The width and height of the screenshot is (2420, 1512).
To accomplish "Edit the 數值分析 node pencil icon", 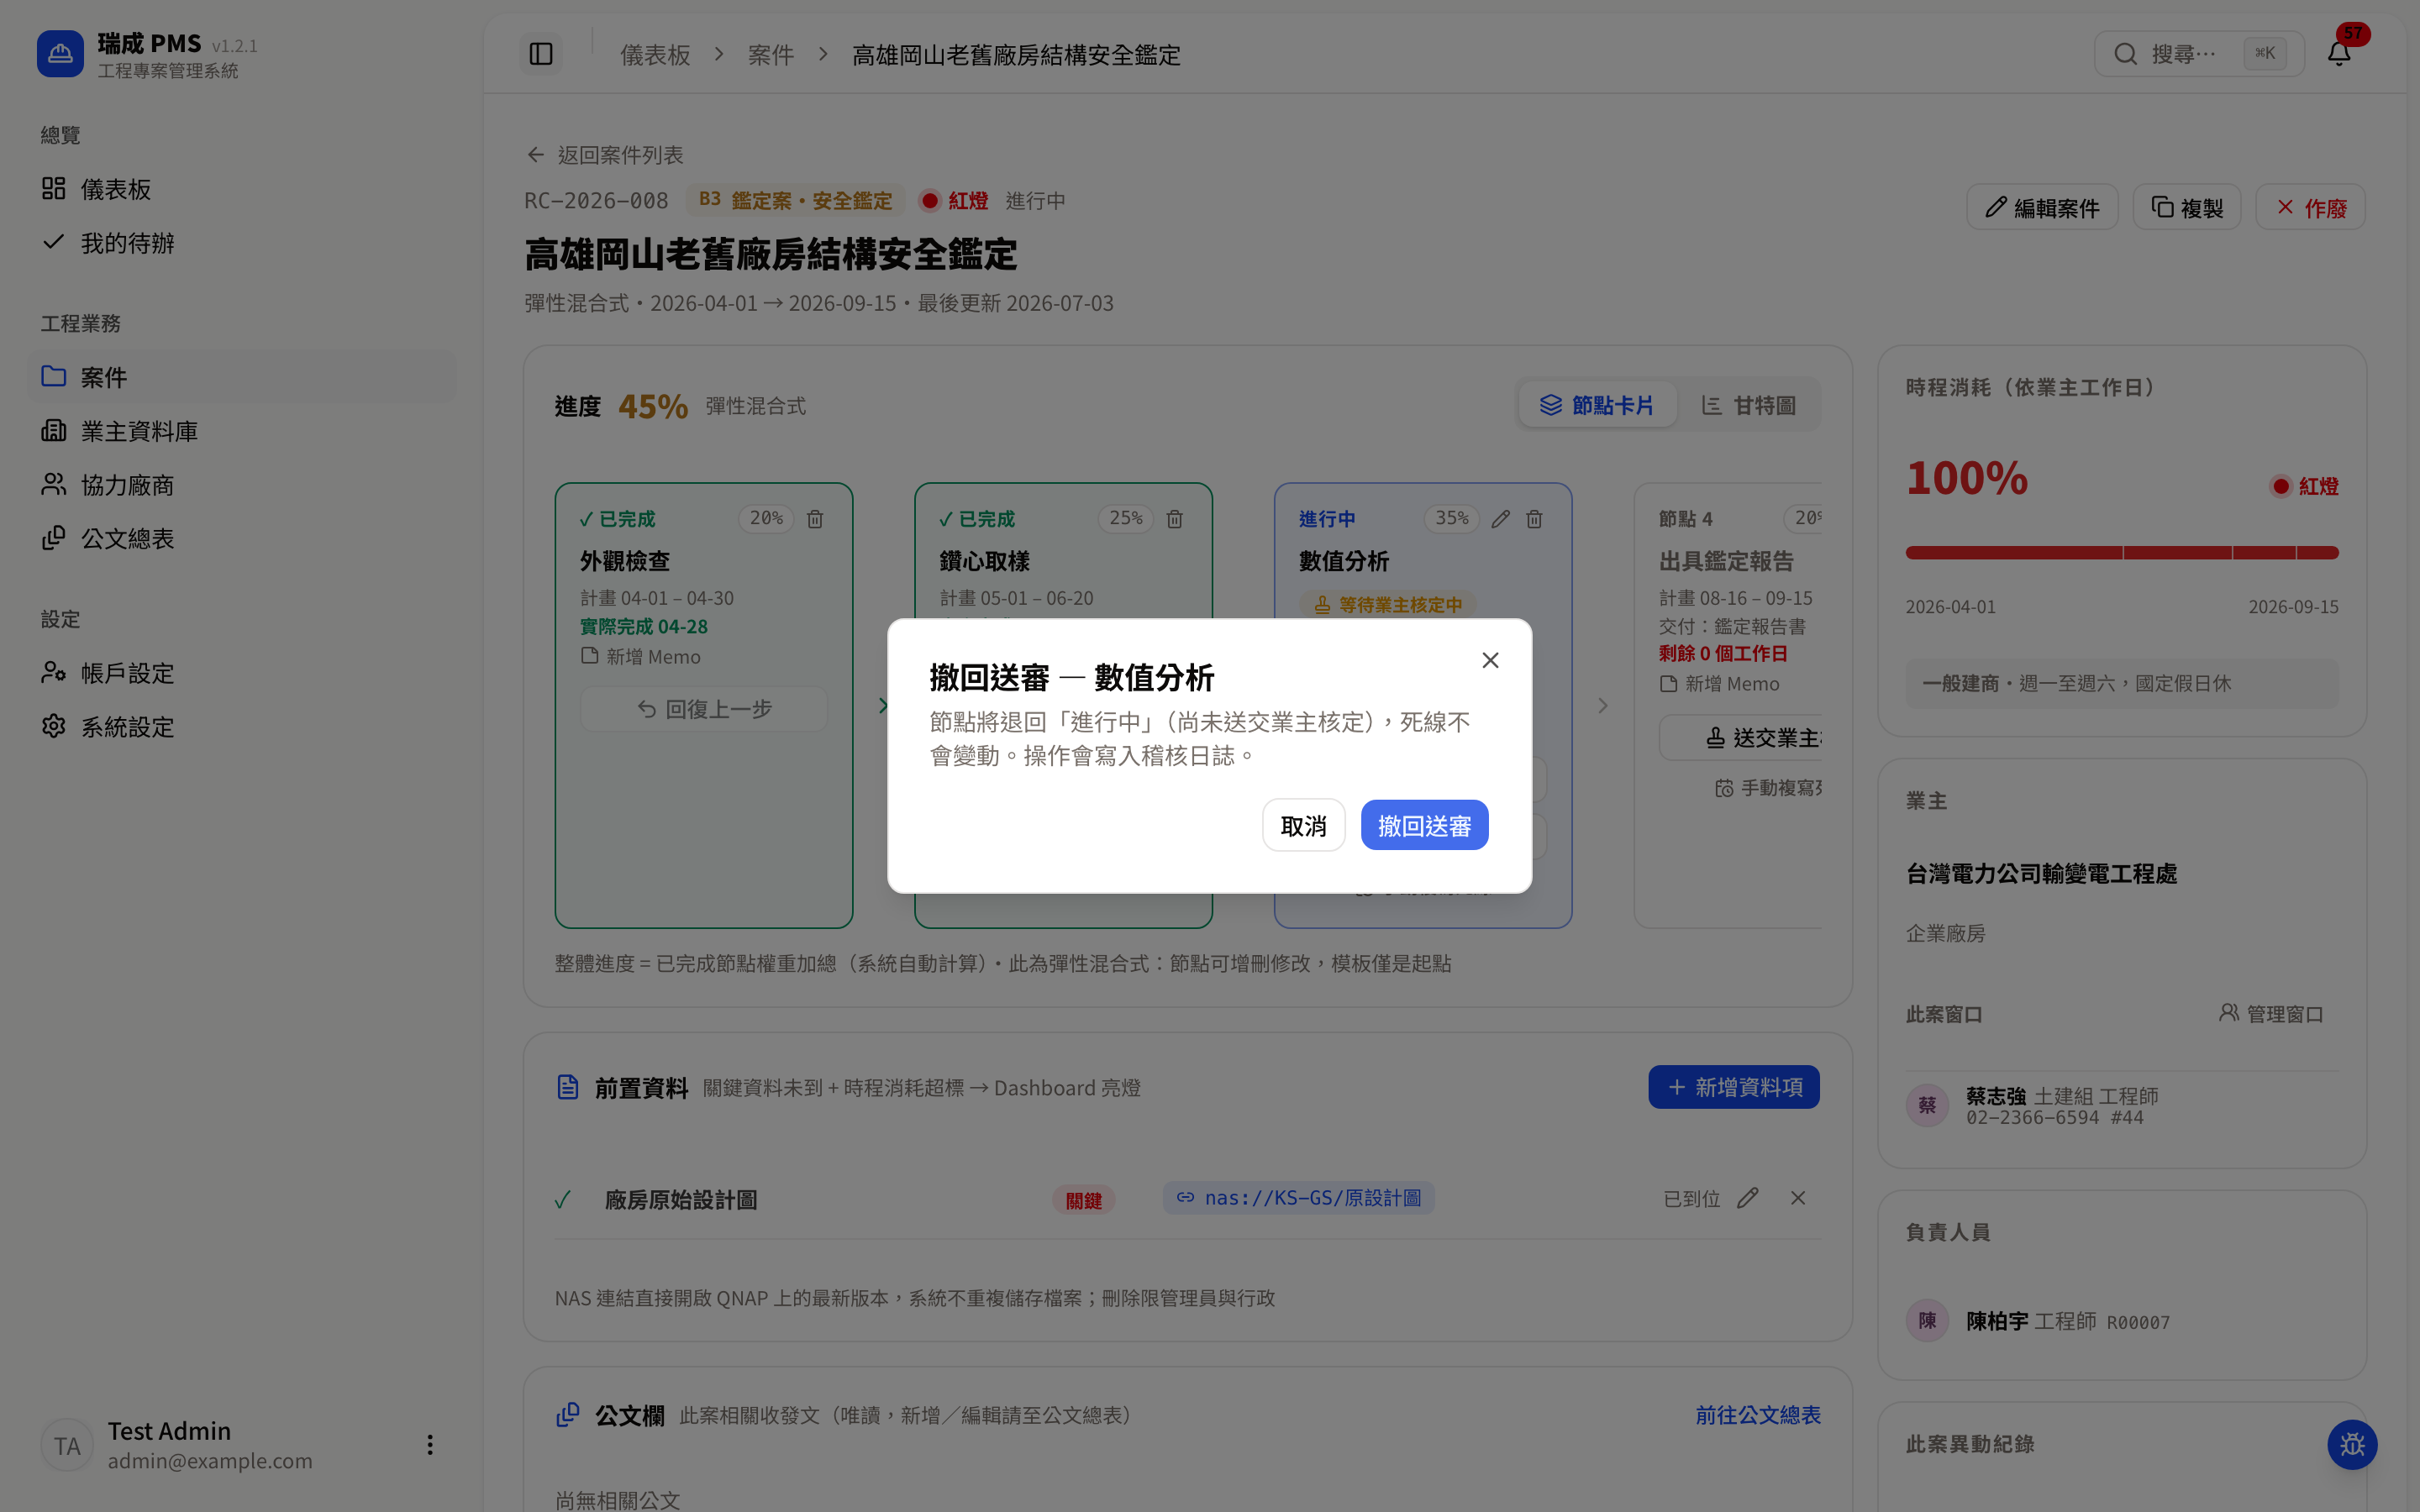I will point(1500,519).
